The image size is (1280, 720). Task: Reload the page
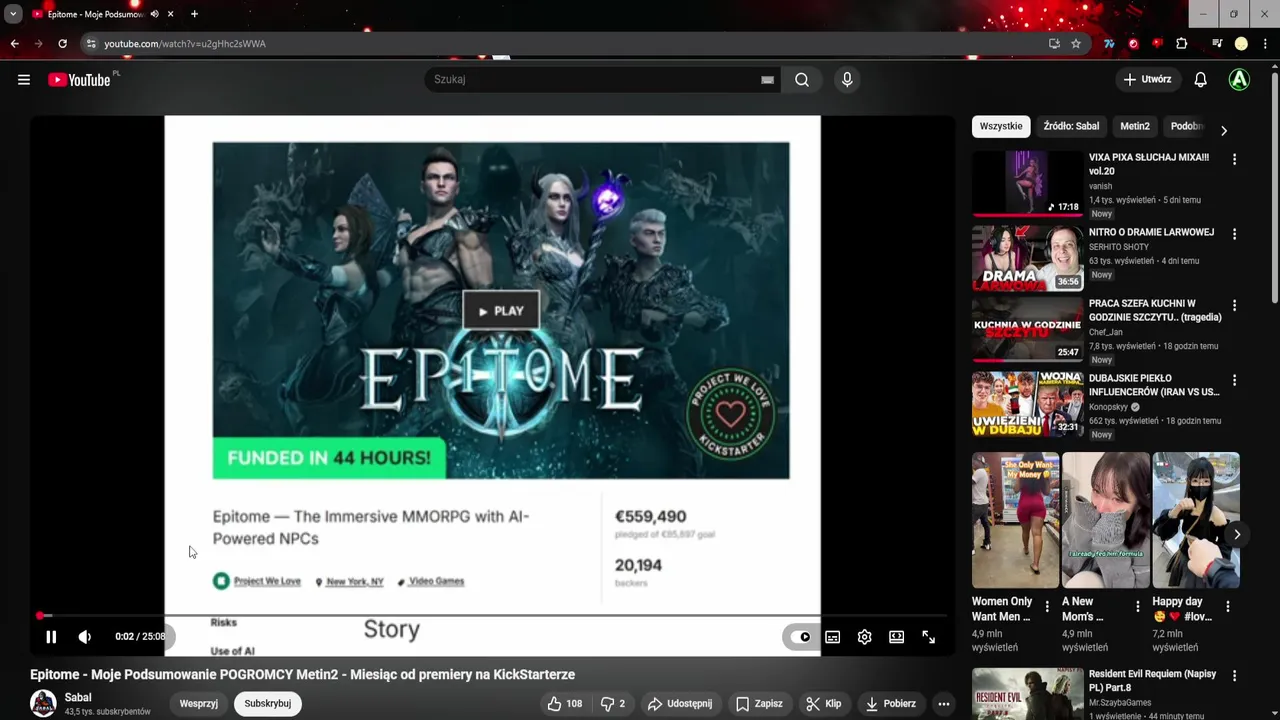[62, 44]
